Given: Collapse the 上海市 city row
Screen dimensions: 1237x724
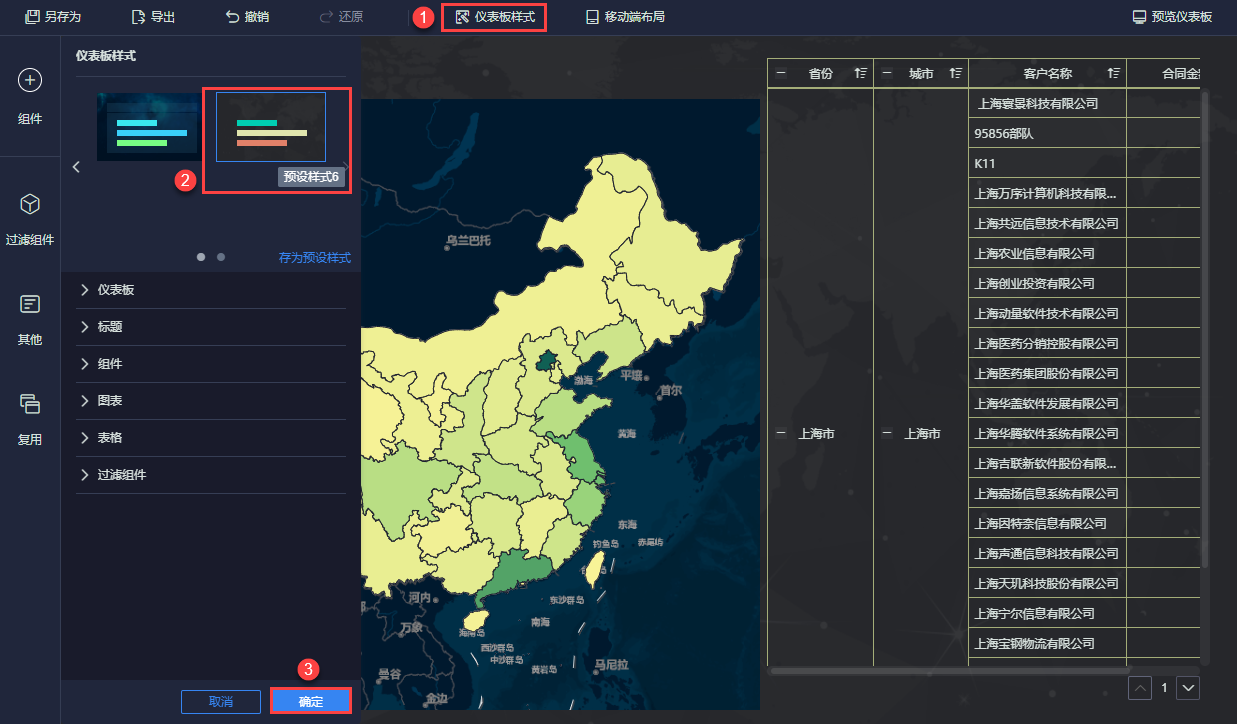Looking at the screenshot, I should 887,434.
